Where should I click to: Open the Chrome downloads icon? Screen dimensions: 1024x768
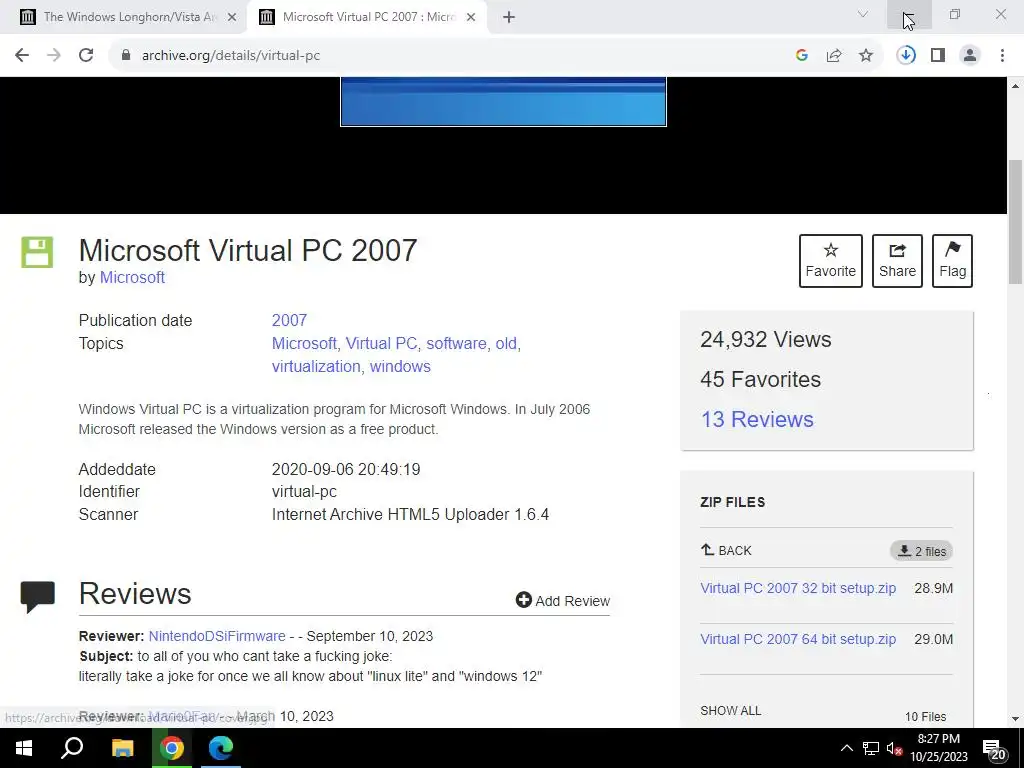click(x=906, y=56)
